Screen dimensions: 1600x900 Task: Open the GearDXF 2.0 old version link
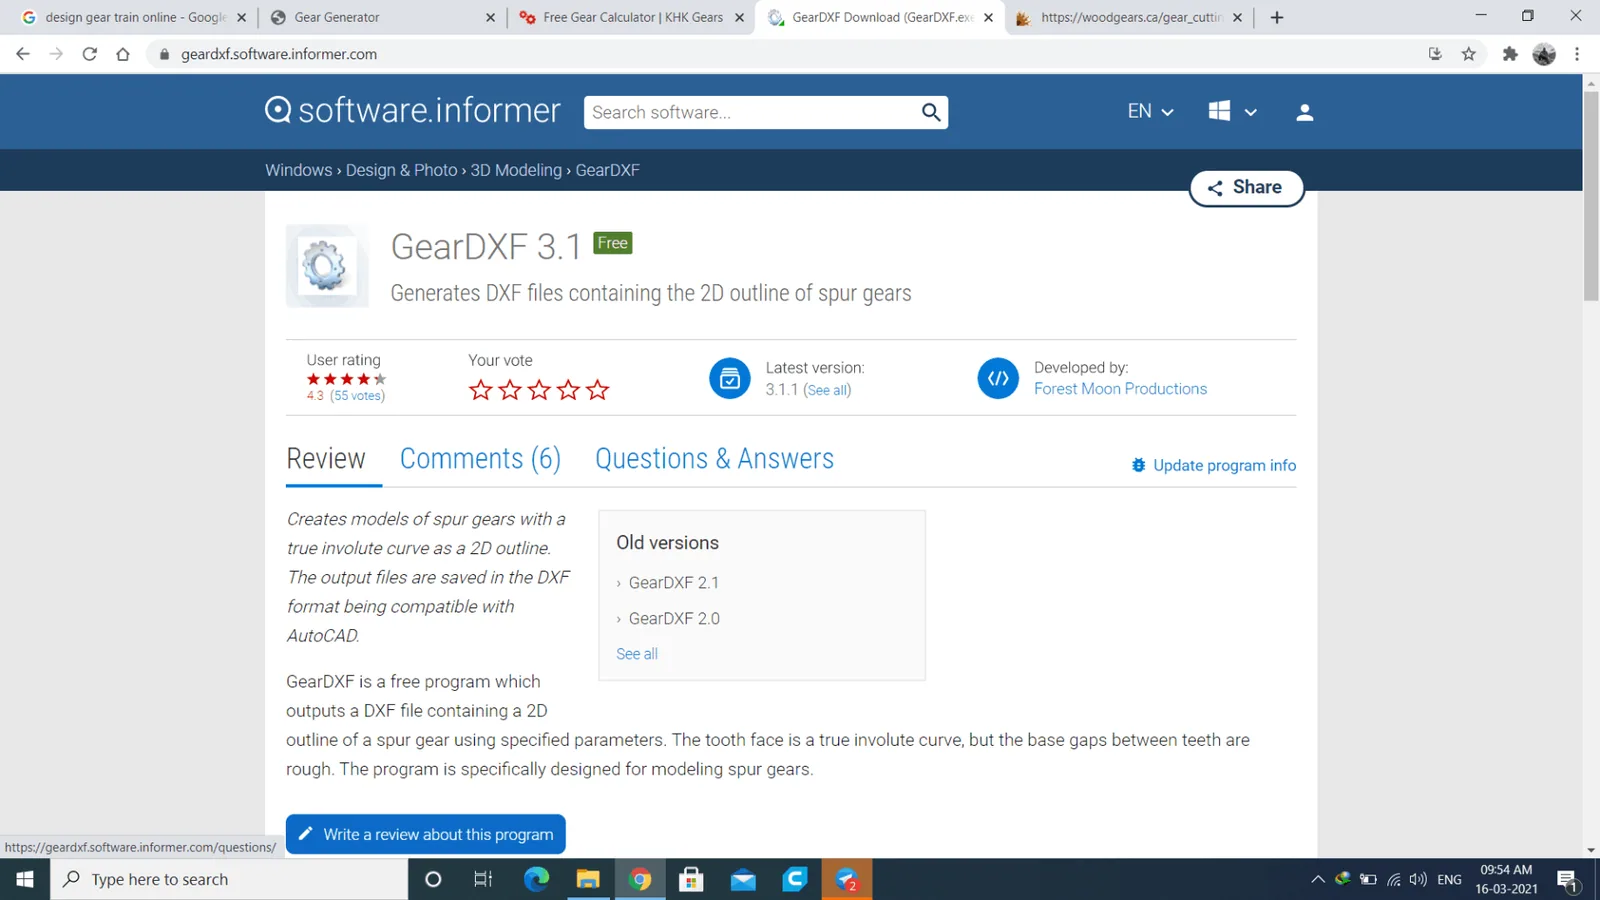point(674,619)
